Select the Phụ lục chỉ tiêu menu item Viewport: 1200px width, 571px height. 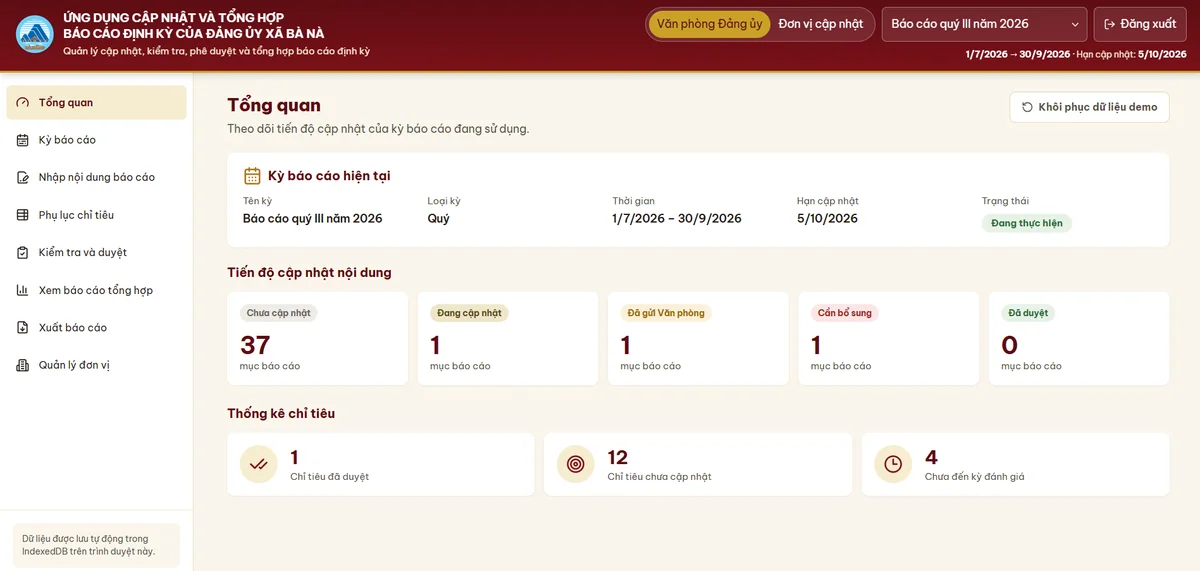(96, 215)
